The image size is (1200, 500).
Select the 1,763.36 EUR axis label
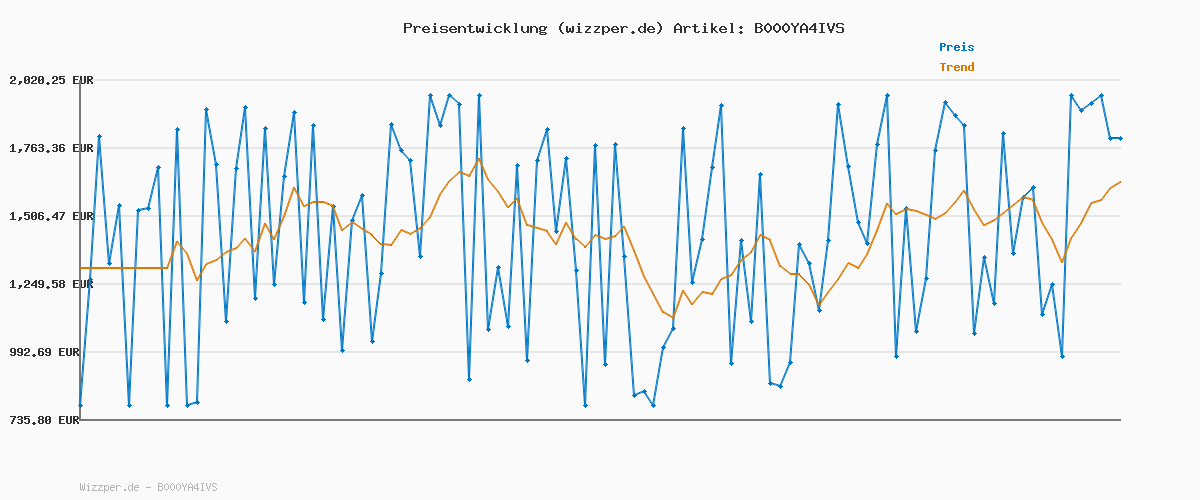pyautogui.click(x=51, y=148)
